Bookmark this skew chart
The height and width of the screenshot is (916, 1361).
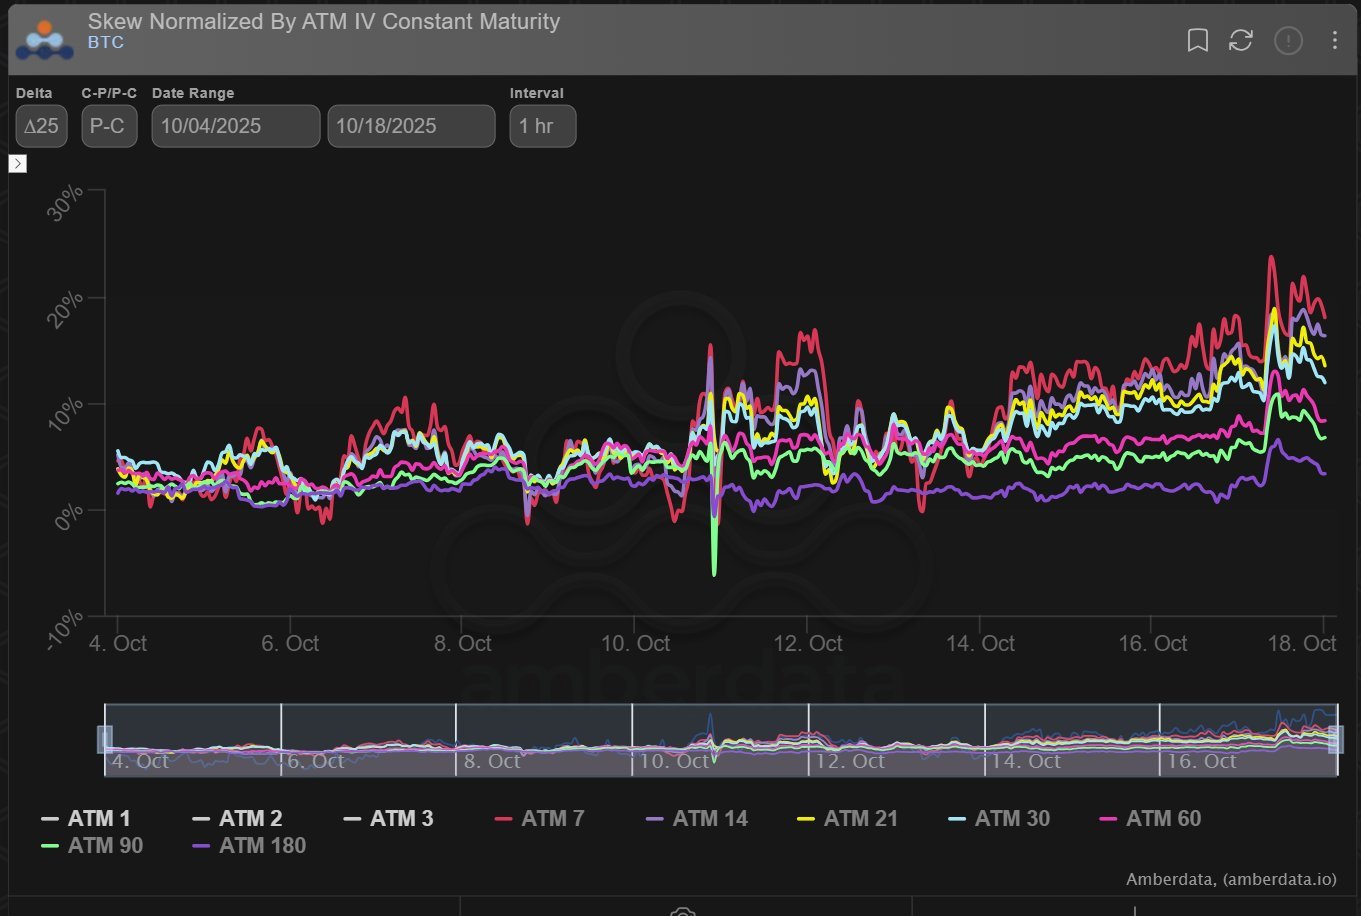[1197, 40]
